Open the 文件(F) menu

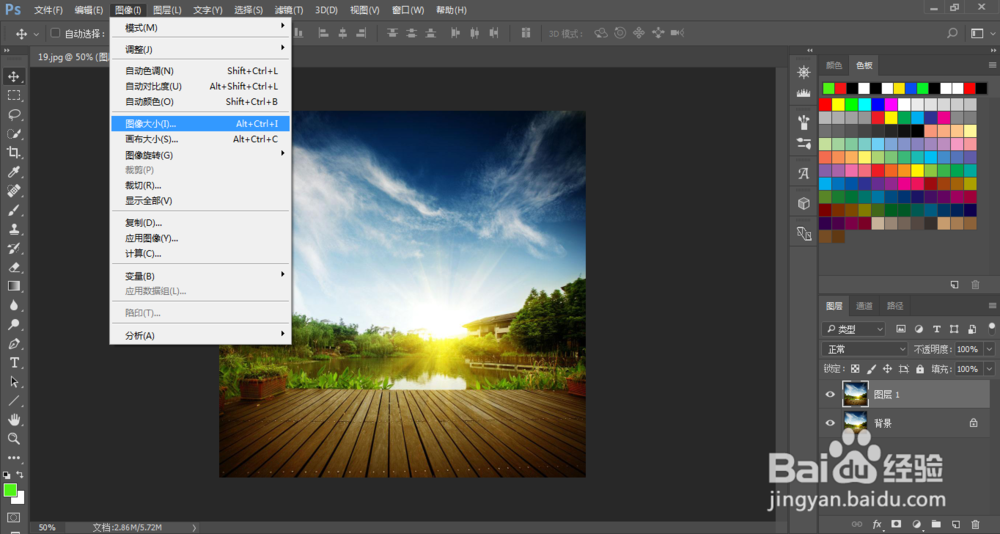click(48, 10)
